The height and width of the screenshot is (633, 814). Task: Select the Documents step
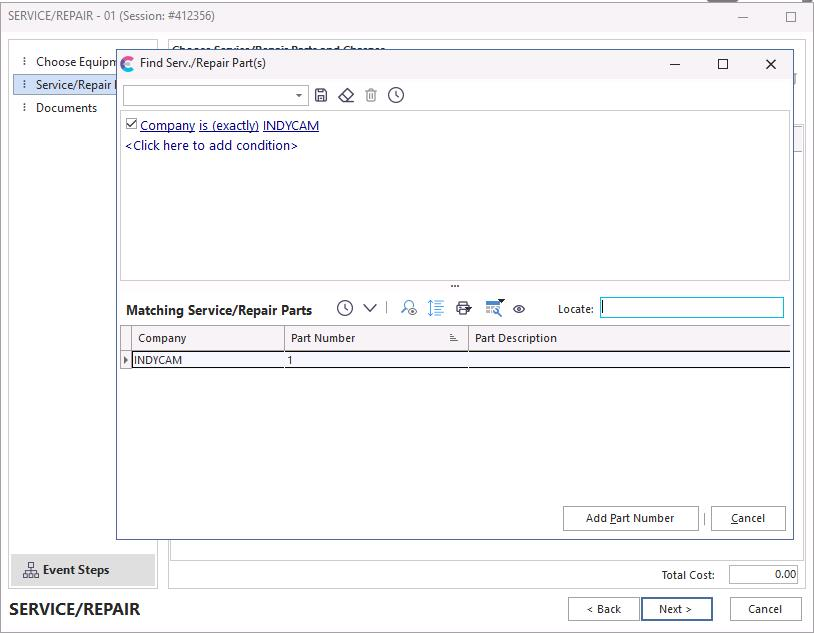click(x=66, y=108)
